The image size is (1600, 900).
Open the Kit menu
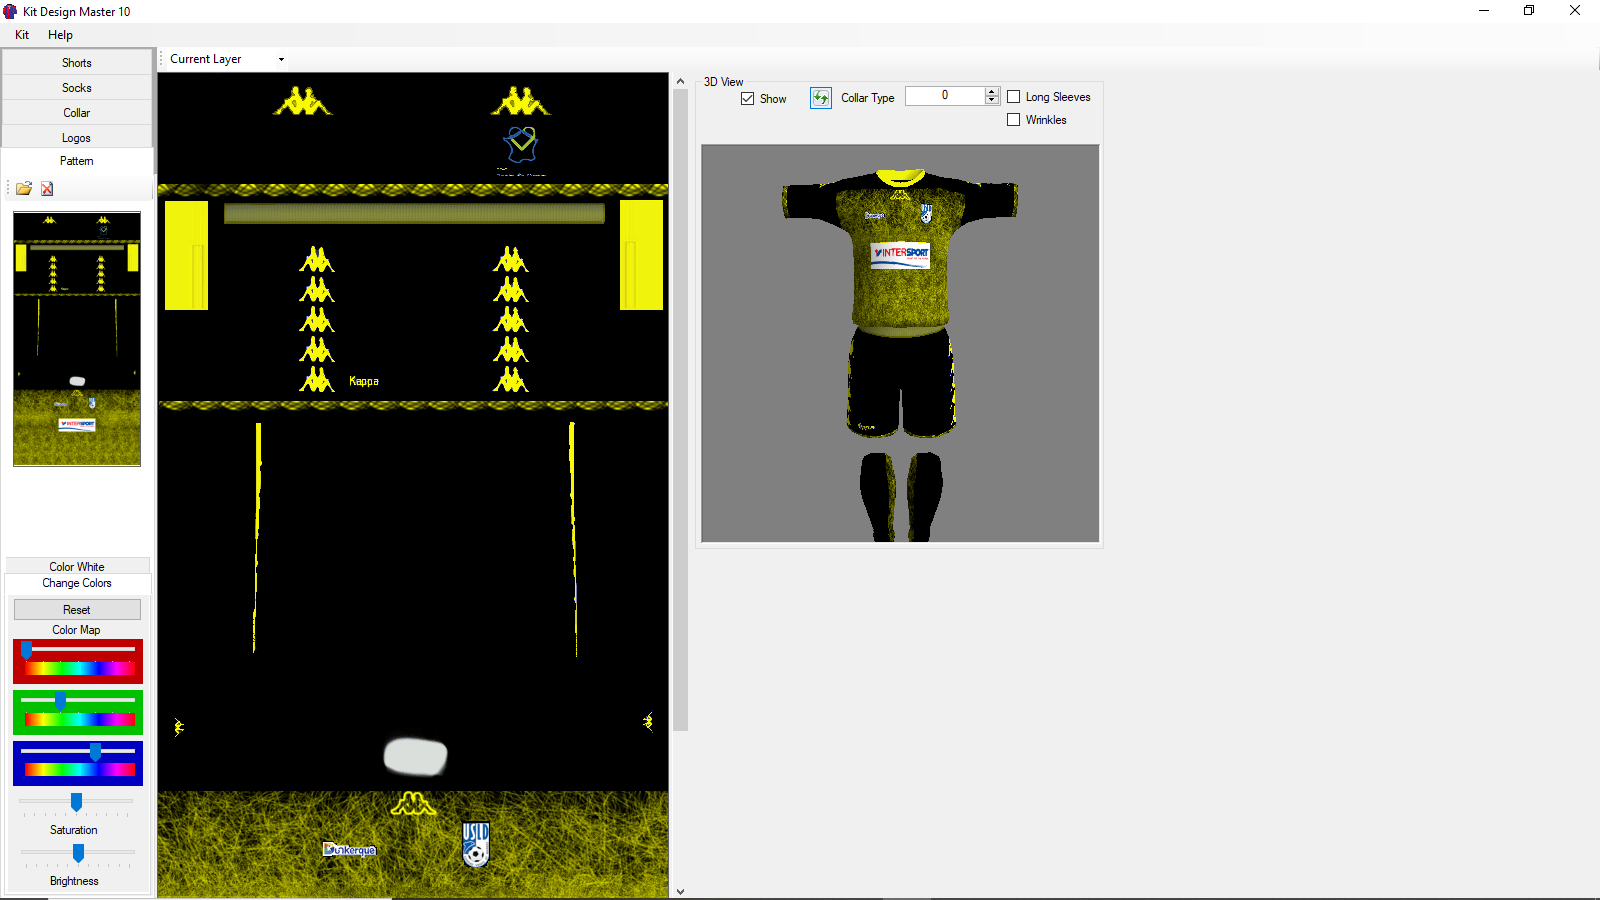click(x=22, y=35)
